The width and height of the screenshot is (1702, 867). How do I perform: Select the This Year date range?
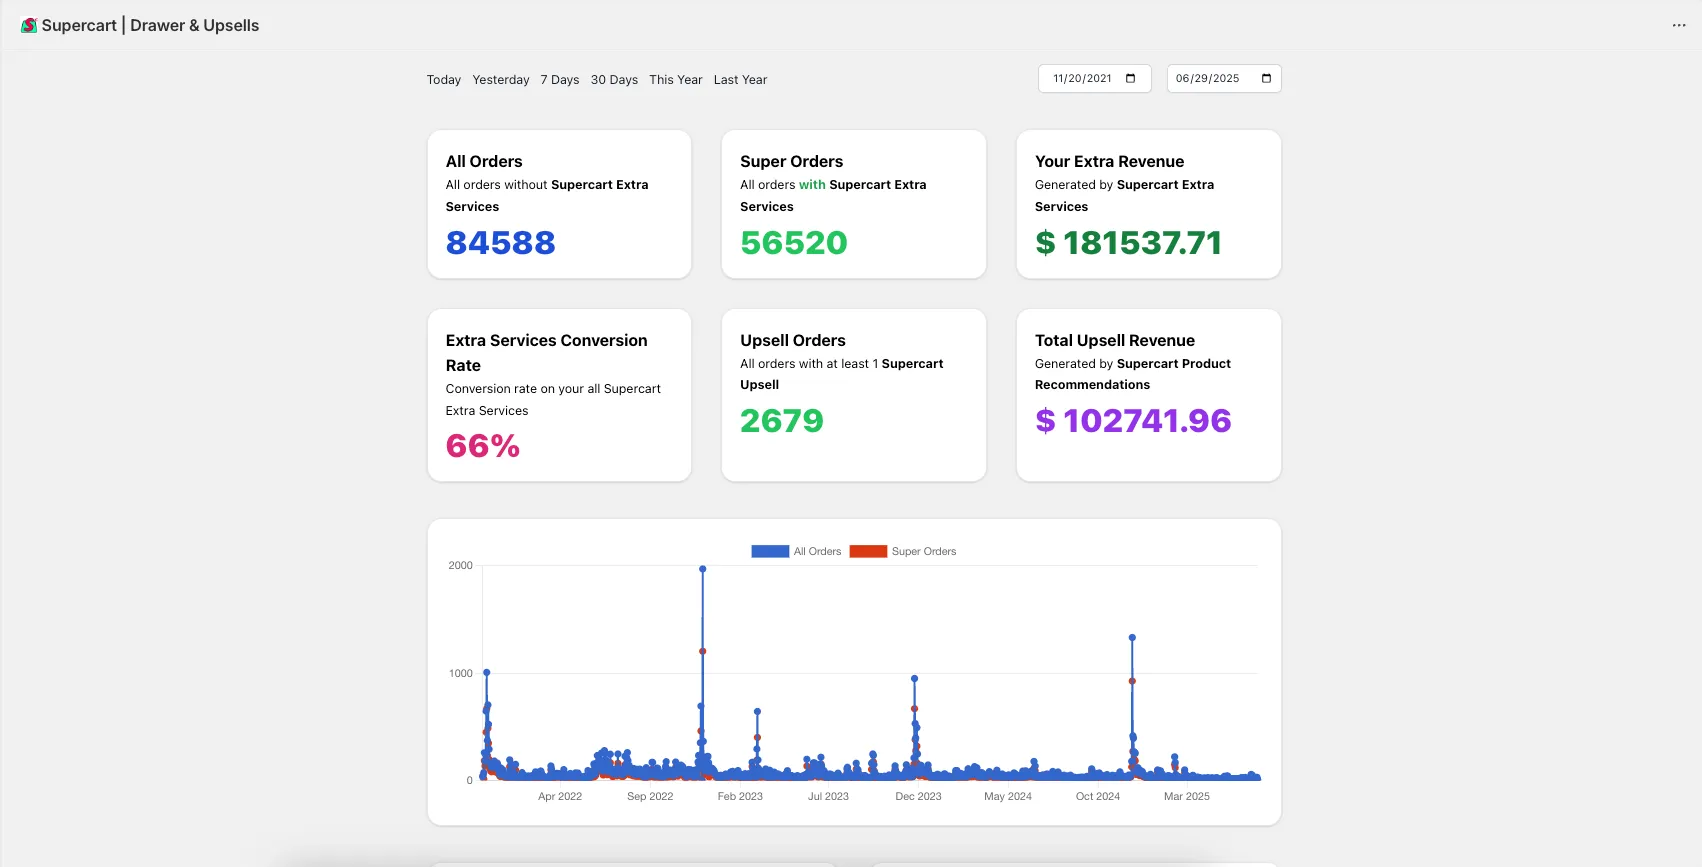tap(676, 80)
